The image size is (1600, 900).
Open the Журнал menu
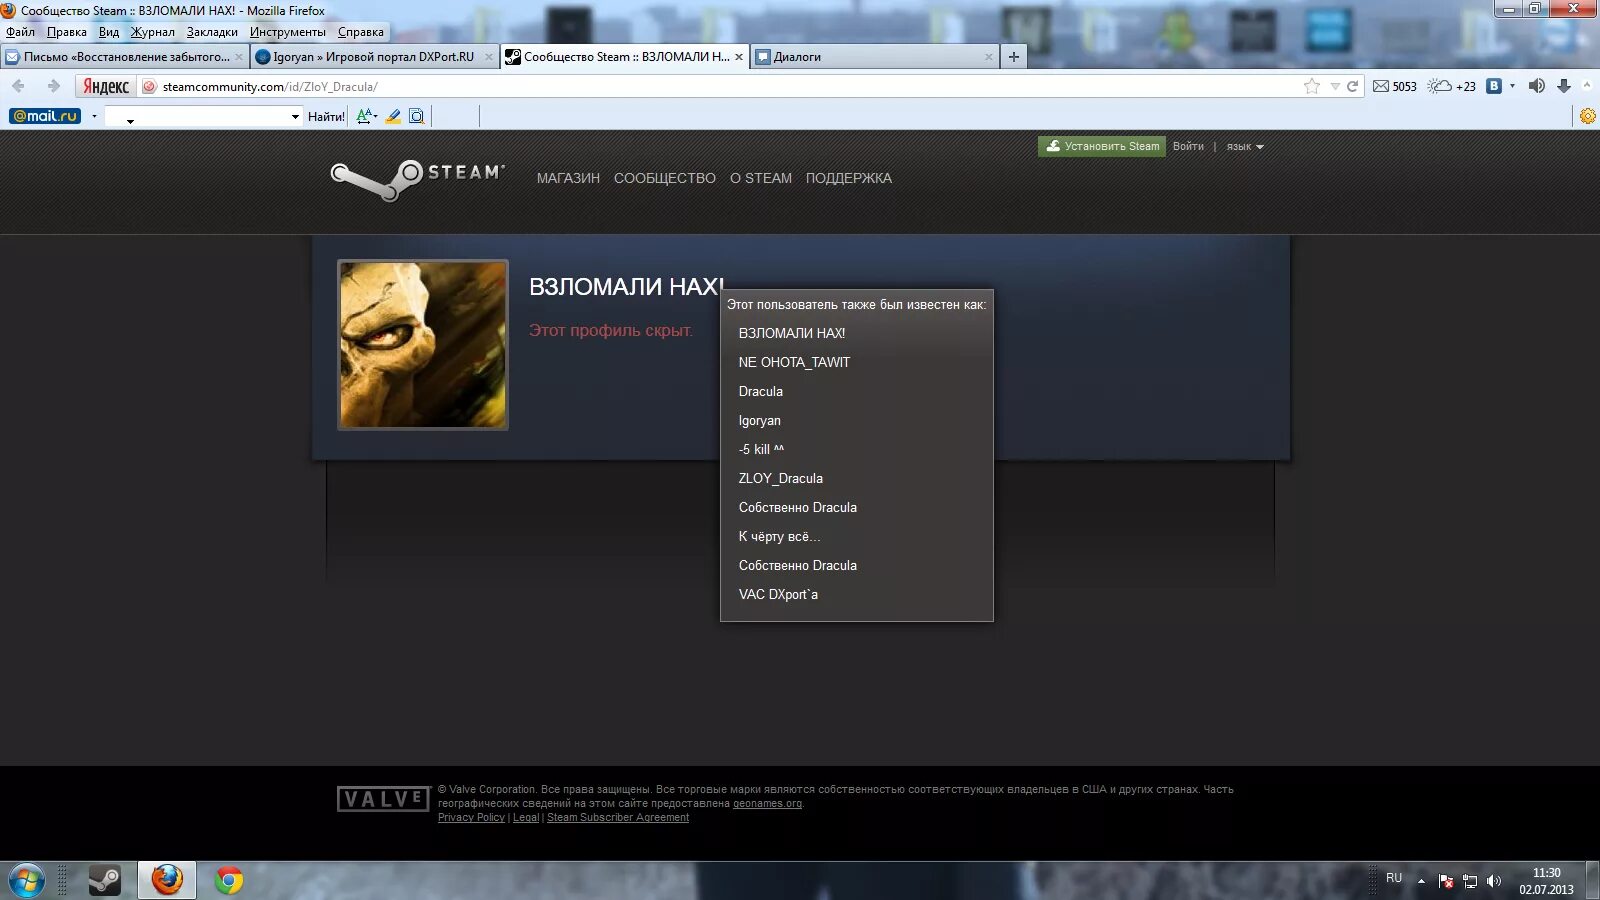(x=152, y=32)
